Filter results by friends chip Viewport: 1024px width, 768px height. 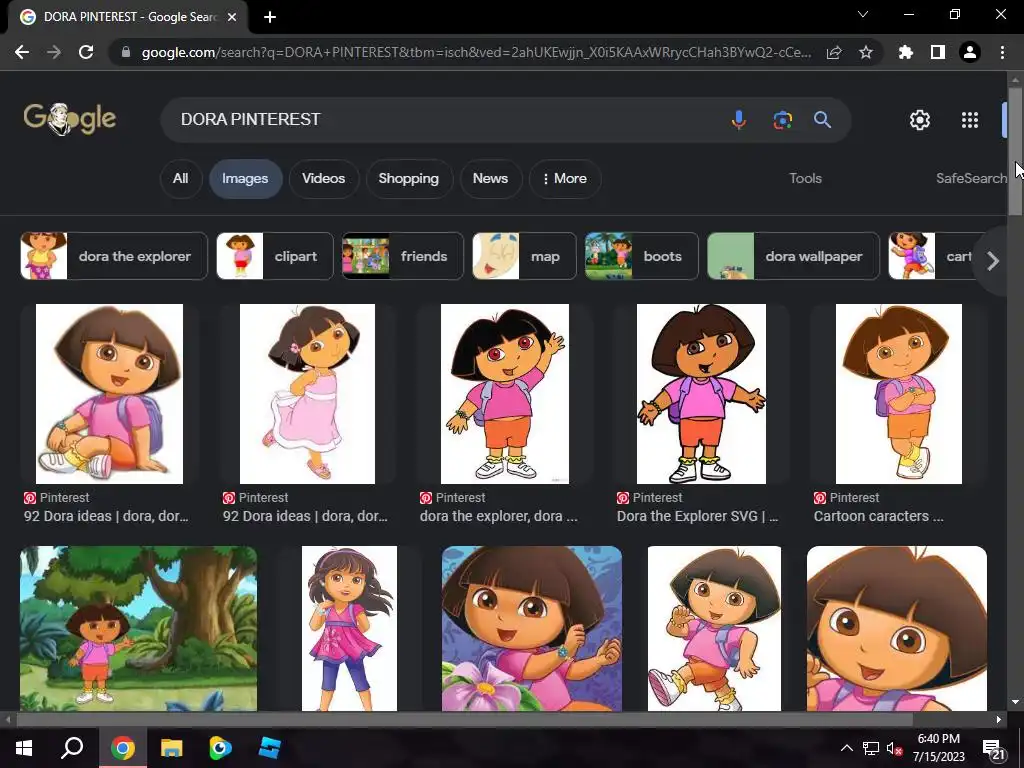403,256
